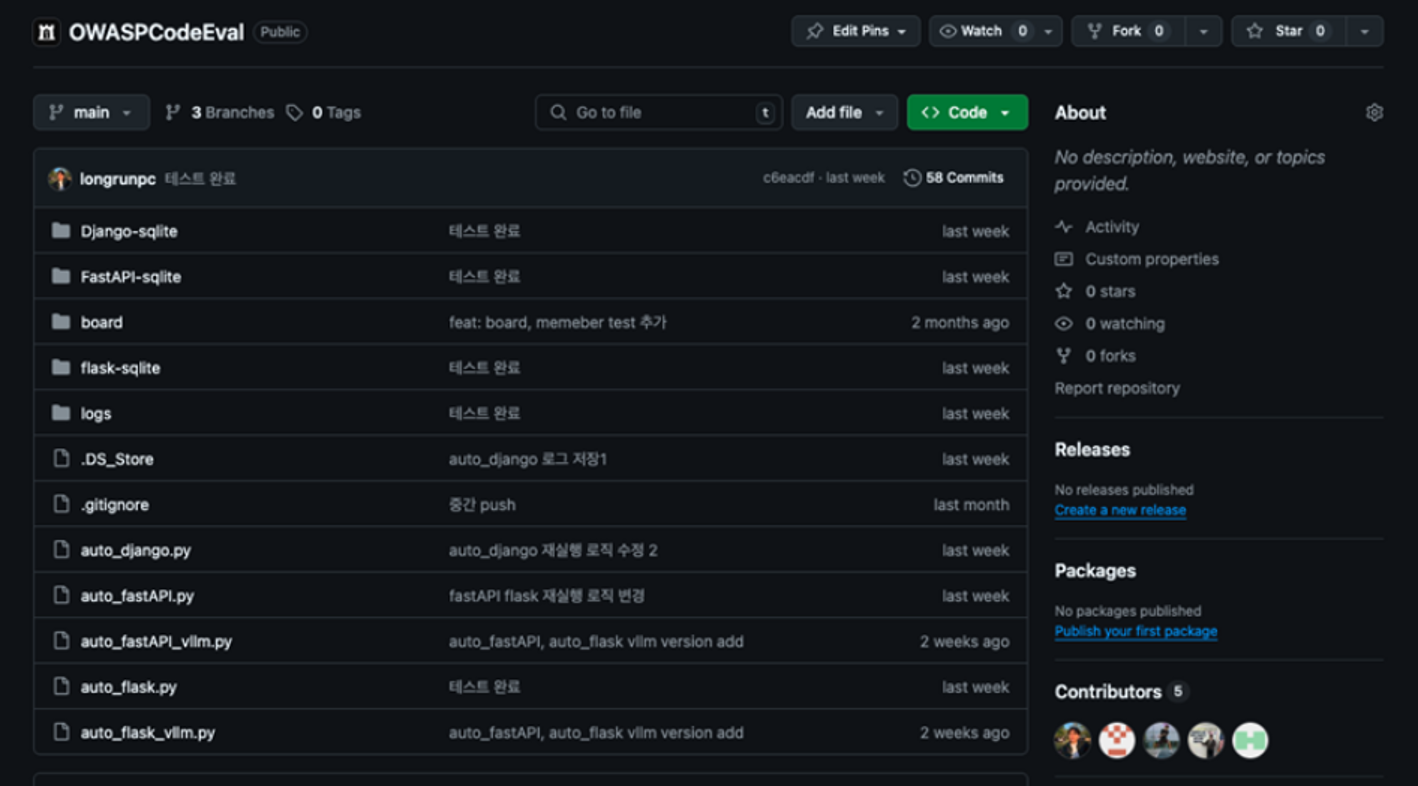Image resolution: width=1418 pixels, height=786 pixels.
Task: Click the repository owner avatar icon
Action: [x=46, y=32]
